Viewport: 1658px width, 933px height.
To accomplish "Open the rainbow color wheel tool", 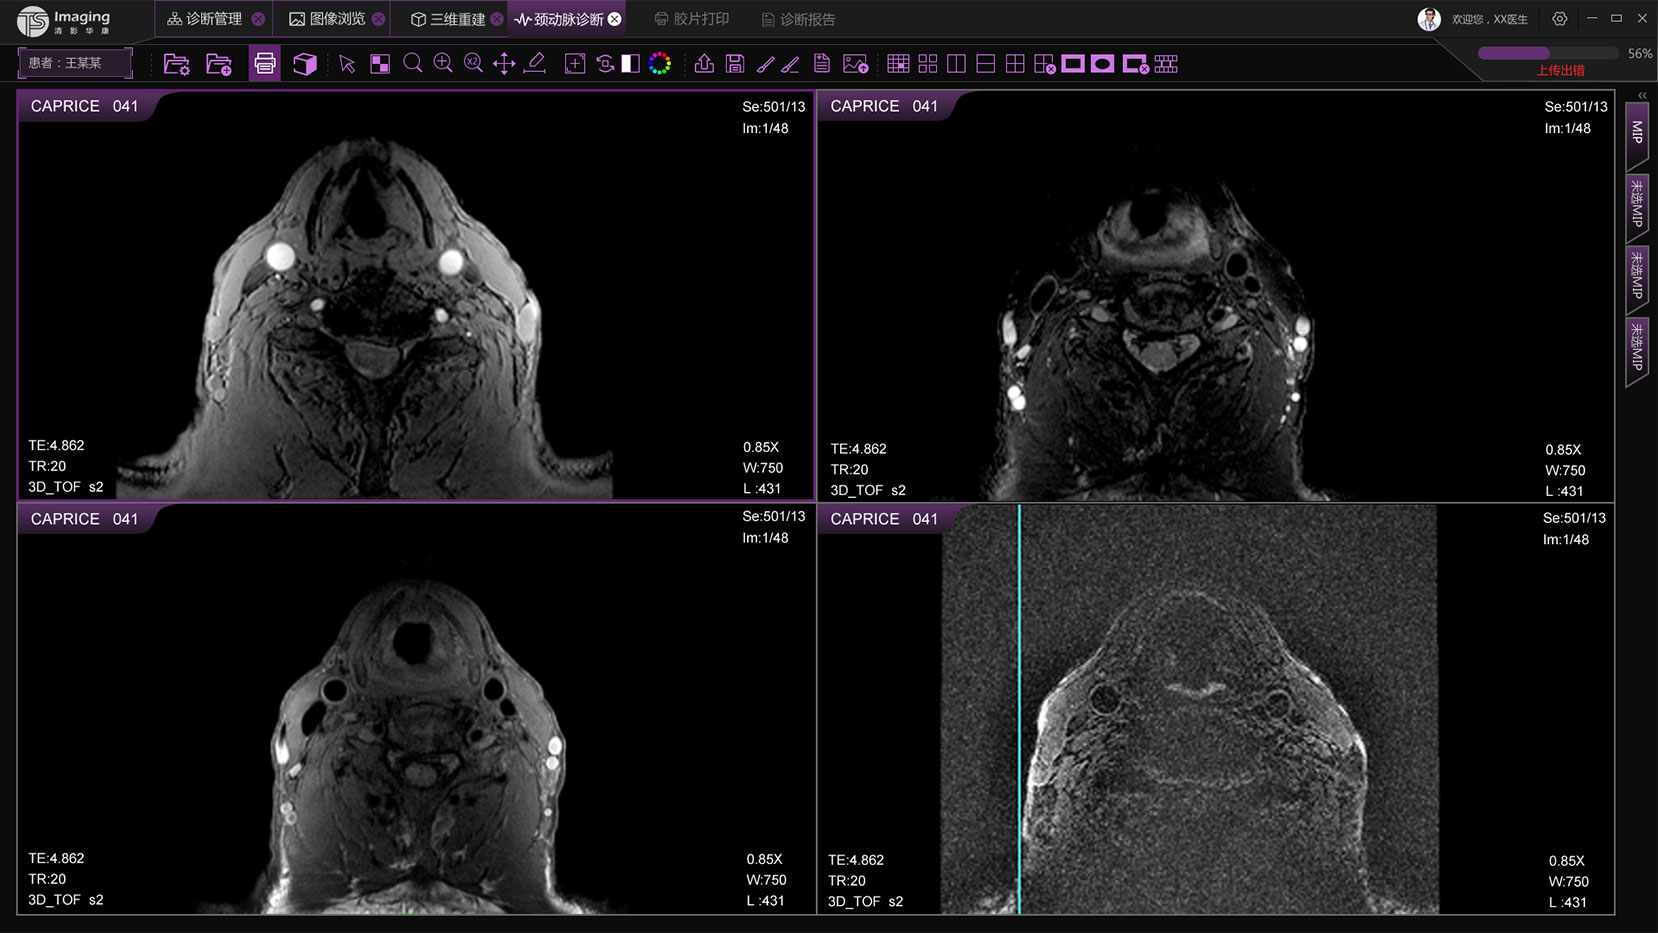I will tap(660, 64).
